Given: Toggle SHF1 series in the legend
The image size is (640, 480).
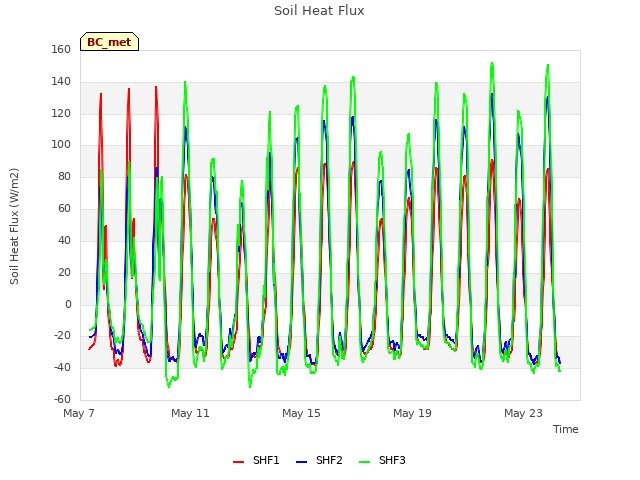Looking at the screenshot, I should tap(256, 460).
